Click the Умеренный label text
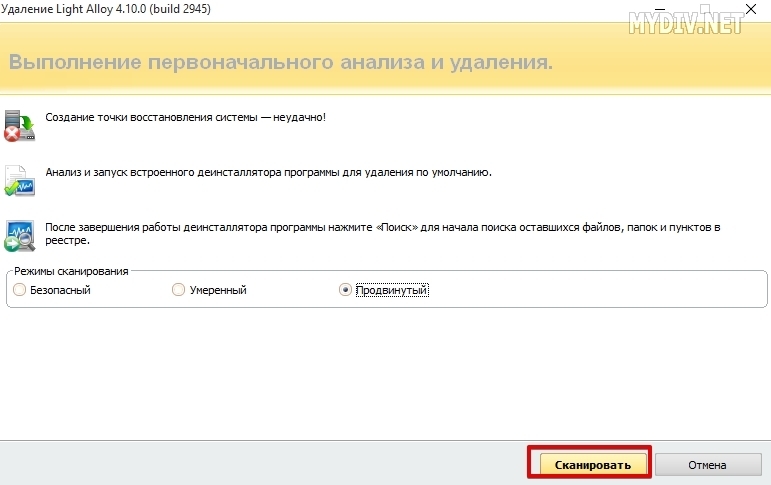This screenshot has height=485, width=771. click(x=218, y=290)
